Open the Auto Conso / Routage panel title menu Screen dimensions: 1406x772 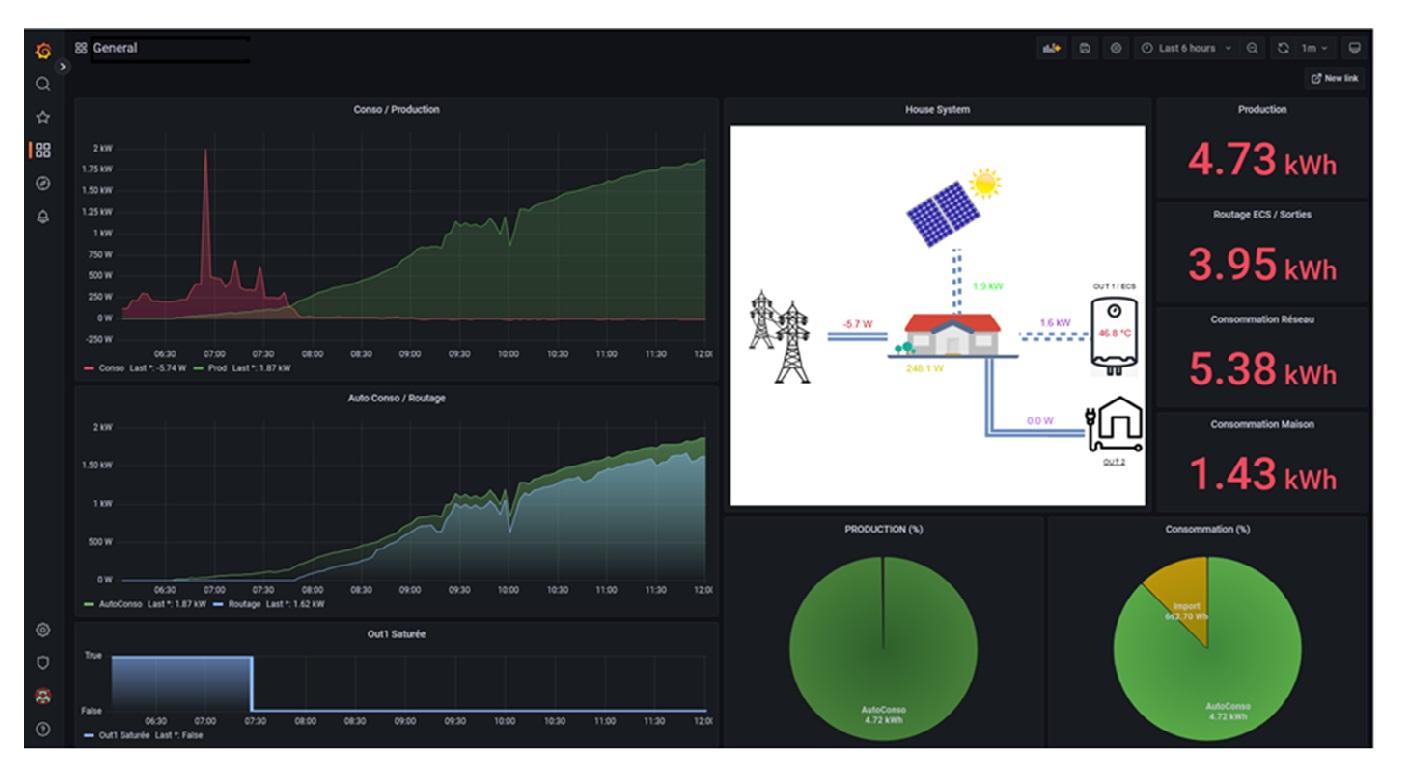click(399, 398)
